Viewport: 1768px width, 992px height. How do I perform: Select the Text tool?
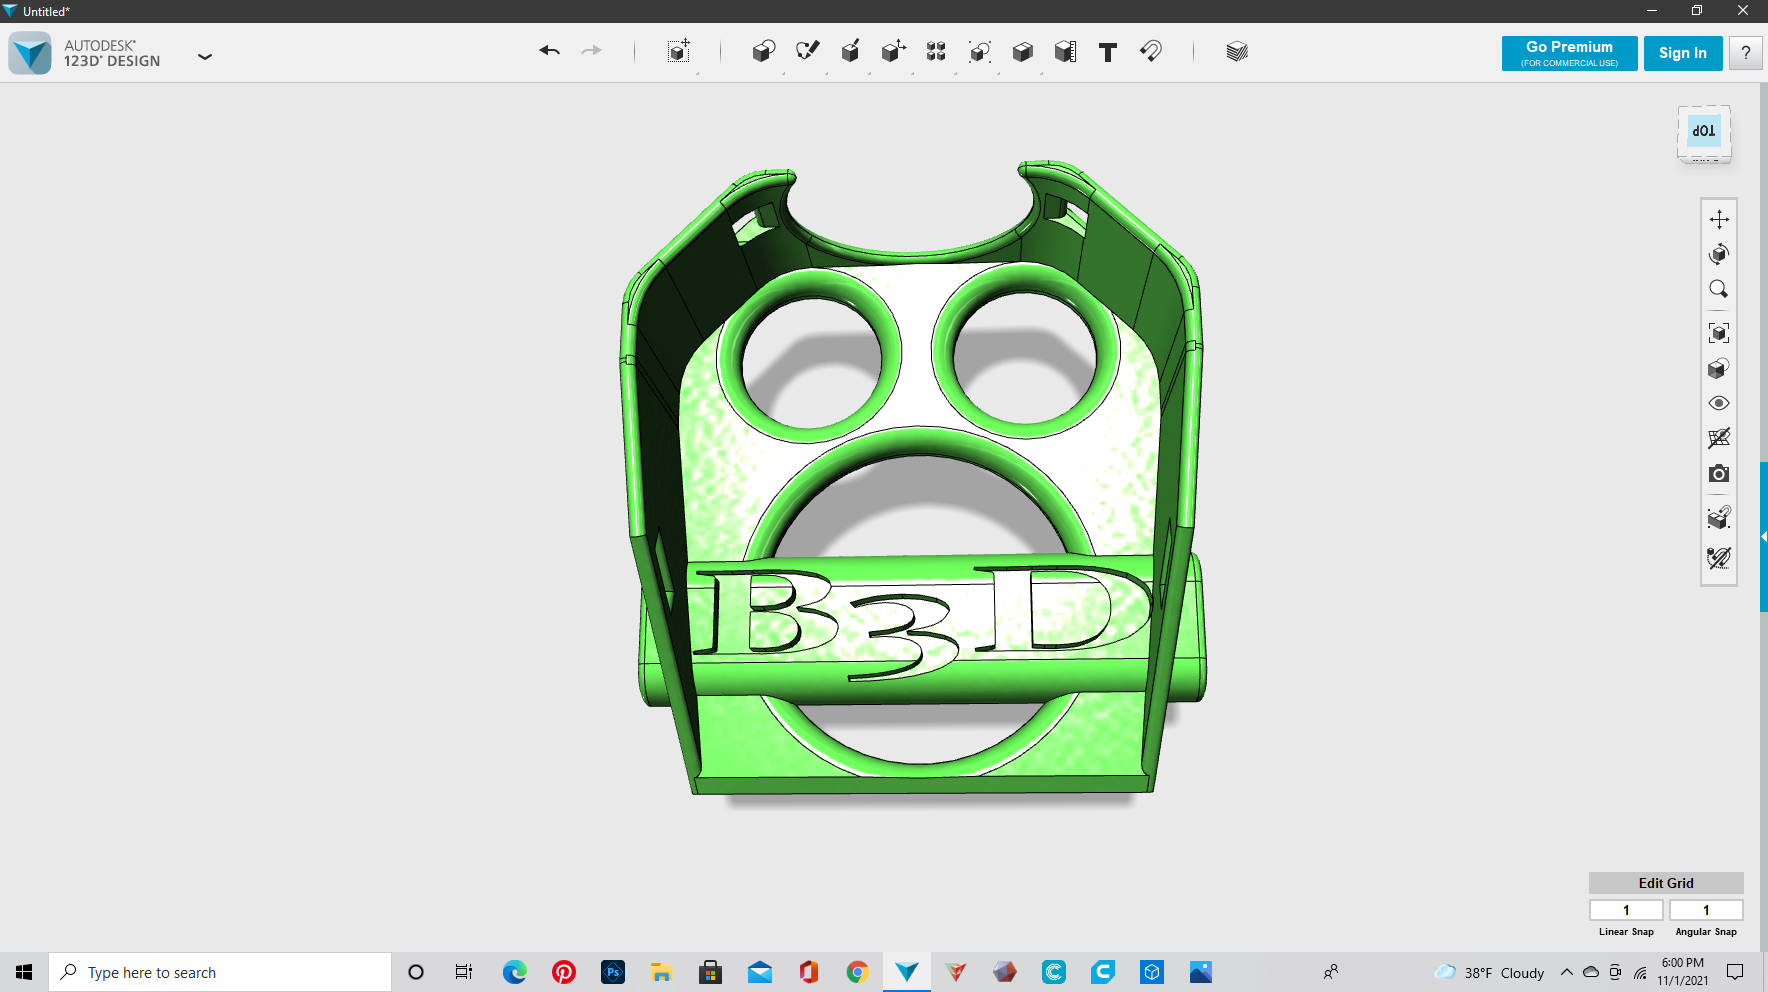point(1107,52)
